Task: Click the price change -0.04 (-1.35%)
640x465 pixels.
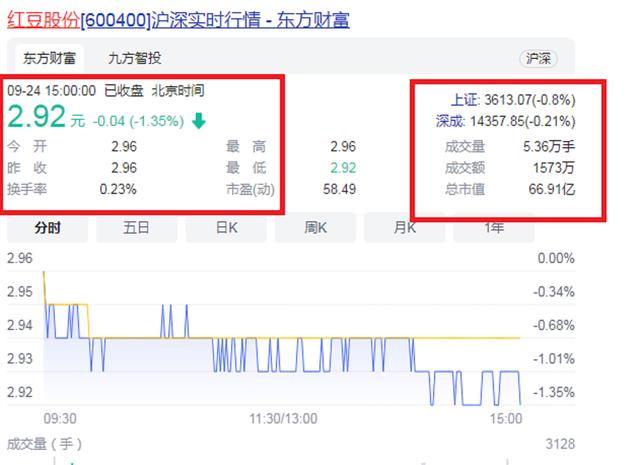Action: pos(138,121)
